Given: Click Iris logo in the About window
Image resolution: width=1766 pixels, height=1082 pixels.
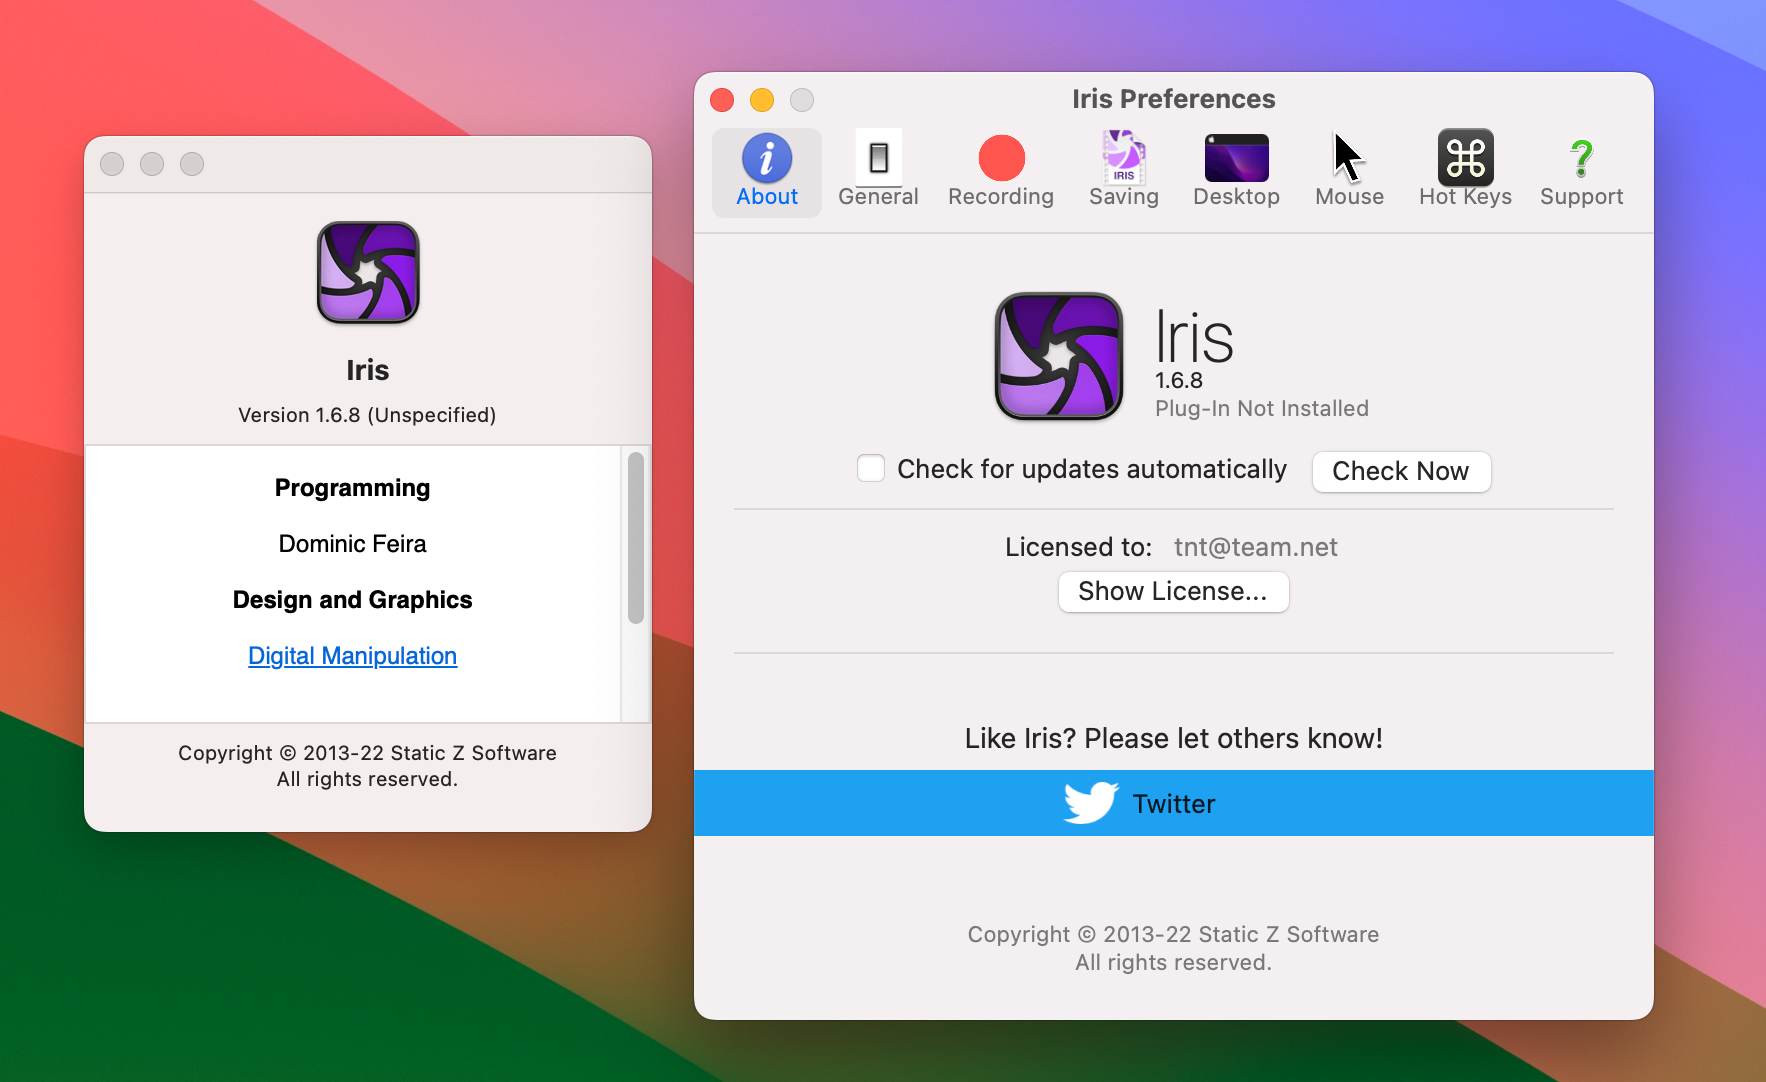Looking at the screenshot, I should pos(368,272).
